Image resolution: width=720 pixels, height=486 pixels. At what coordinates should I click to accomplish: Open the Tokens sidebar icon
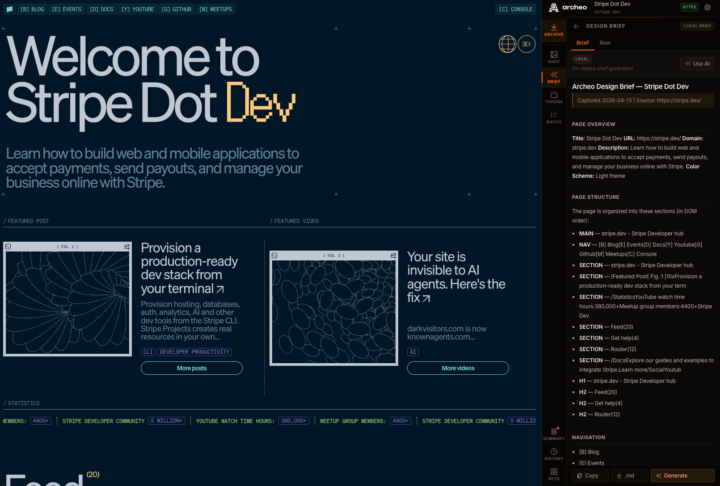[554, 97]
